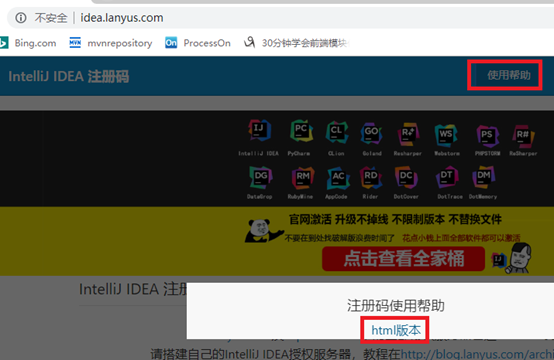Click the CLion product icon
Viewport: 554px width, 360px height.
pyautogui.click(x=337, y=132)
